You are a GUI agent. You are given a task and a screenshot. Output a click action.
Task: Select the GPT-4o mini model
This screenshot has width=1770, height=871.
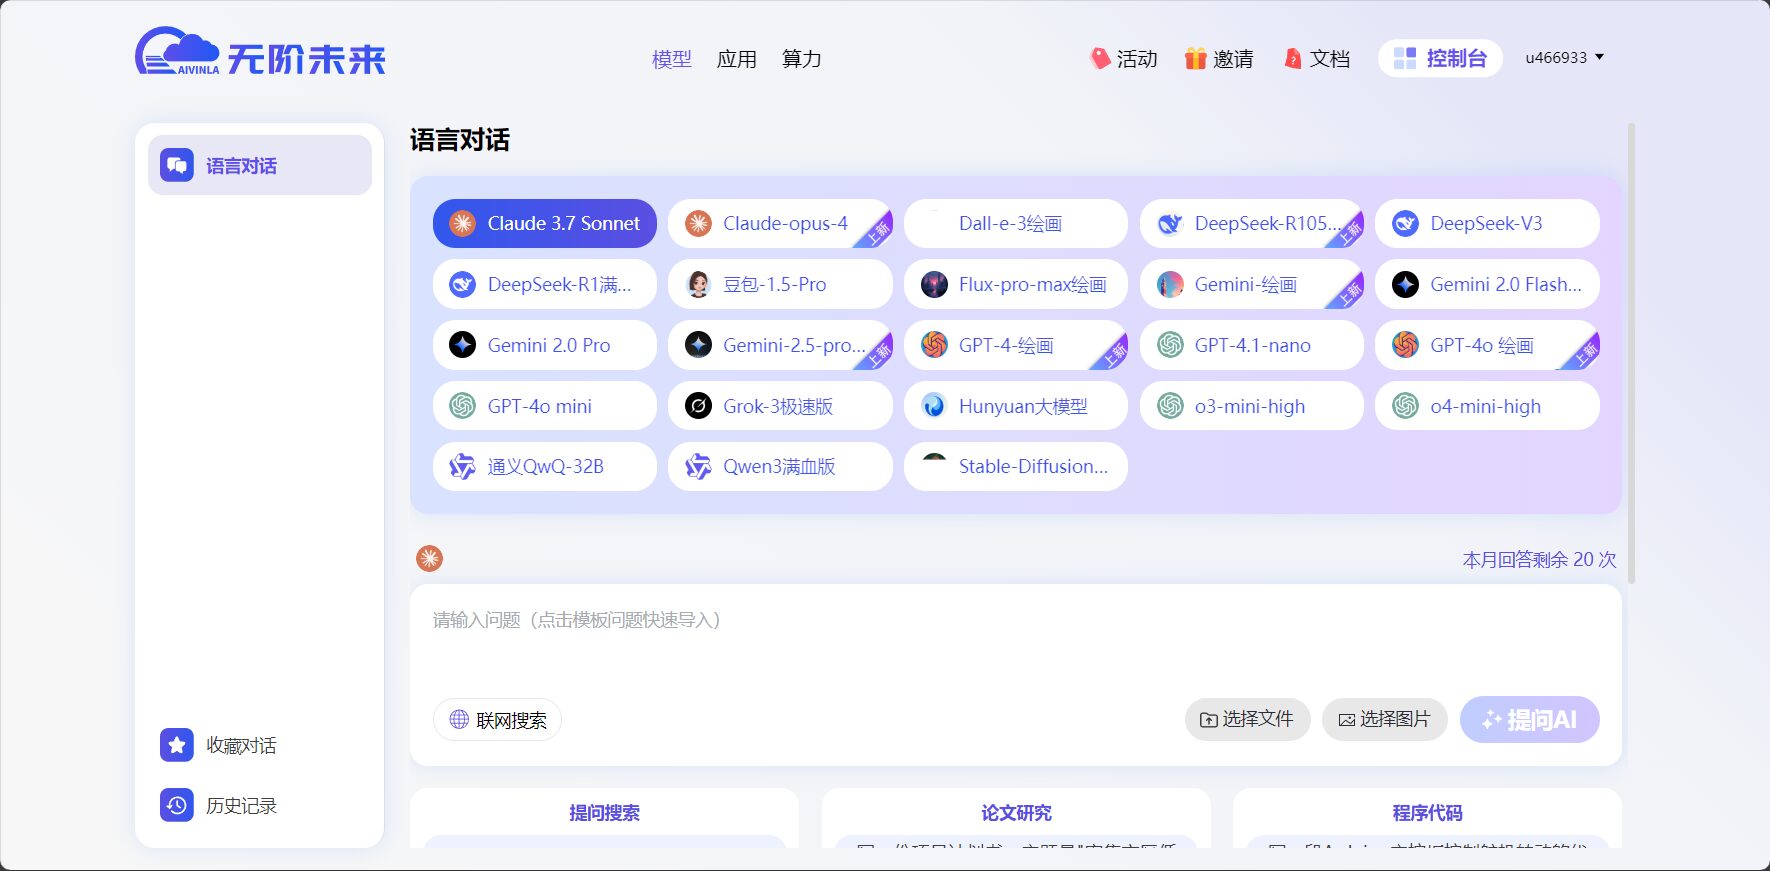coord(545,406)
